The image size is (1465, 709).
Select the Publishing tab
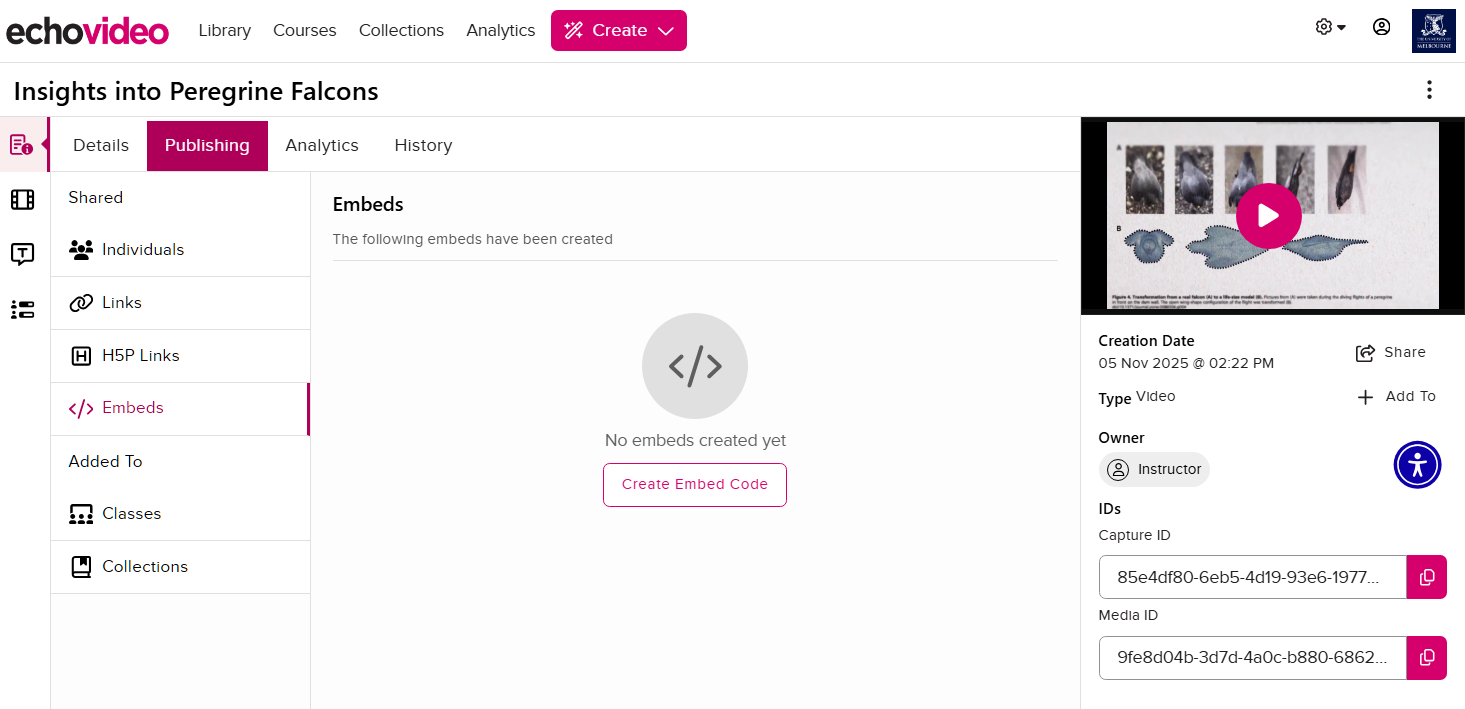(207, 146)
